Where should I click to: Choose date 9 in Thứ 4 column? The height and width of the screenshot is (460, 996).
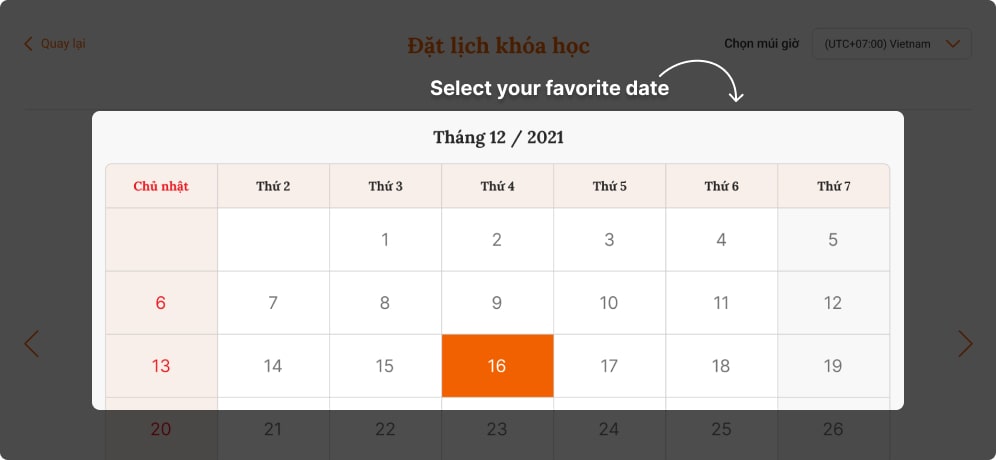[497, 303]
